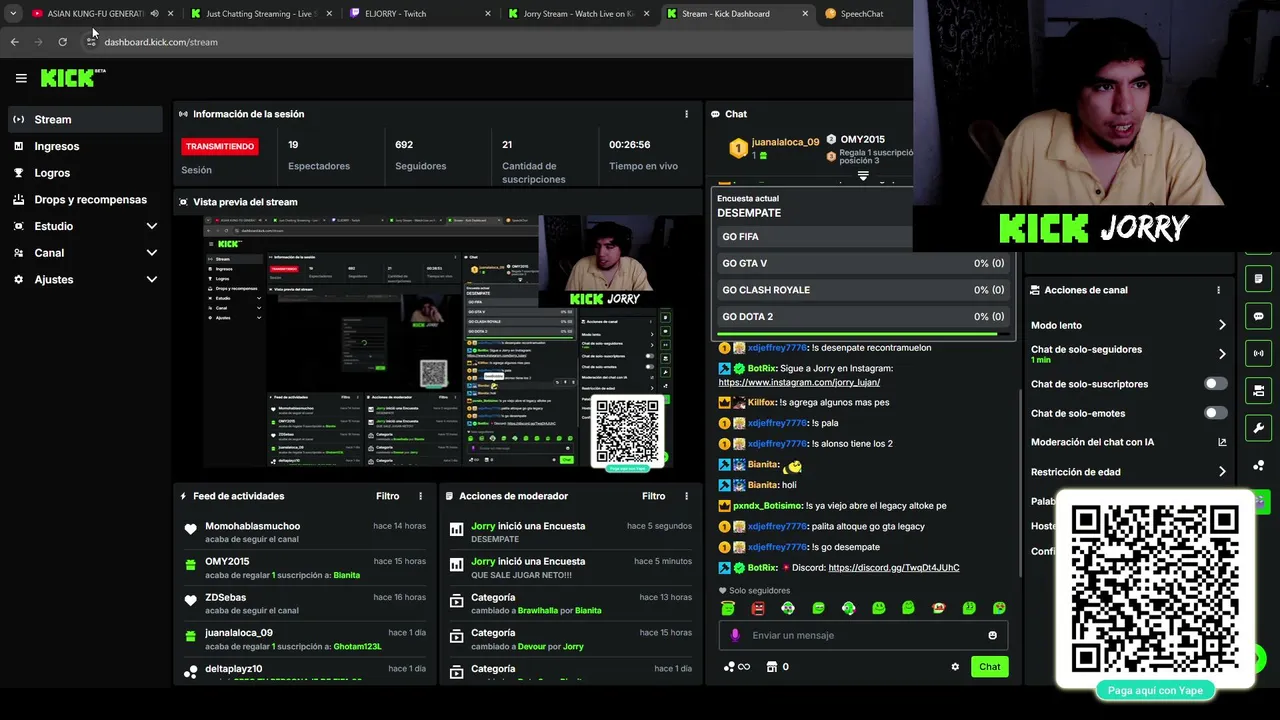Viewport: 1280px width, 720px height.
Task: Open Modo lento options chevron
Action: tap(1221, 325)
